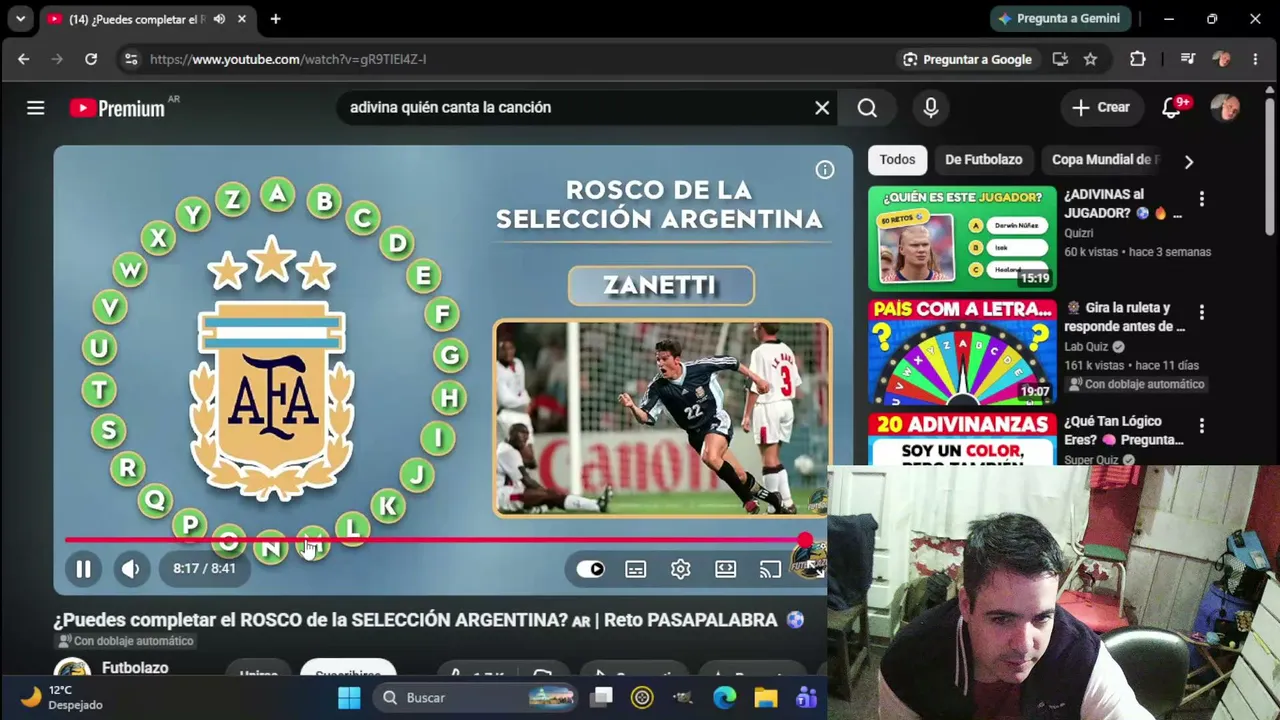
Task: Submit the YouTube search with magnifier
Action: 867,107
